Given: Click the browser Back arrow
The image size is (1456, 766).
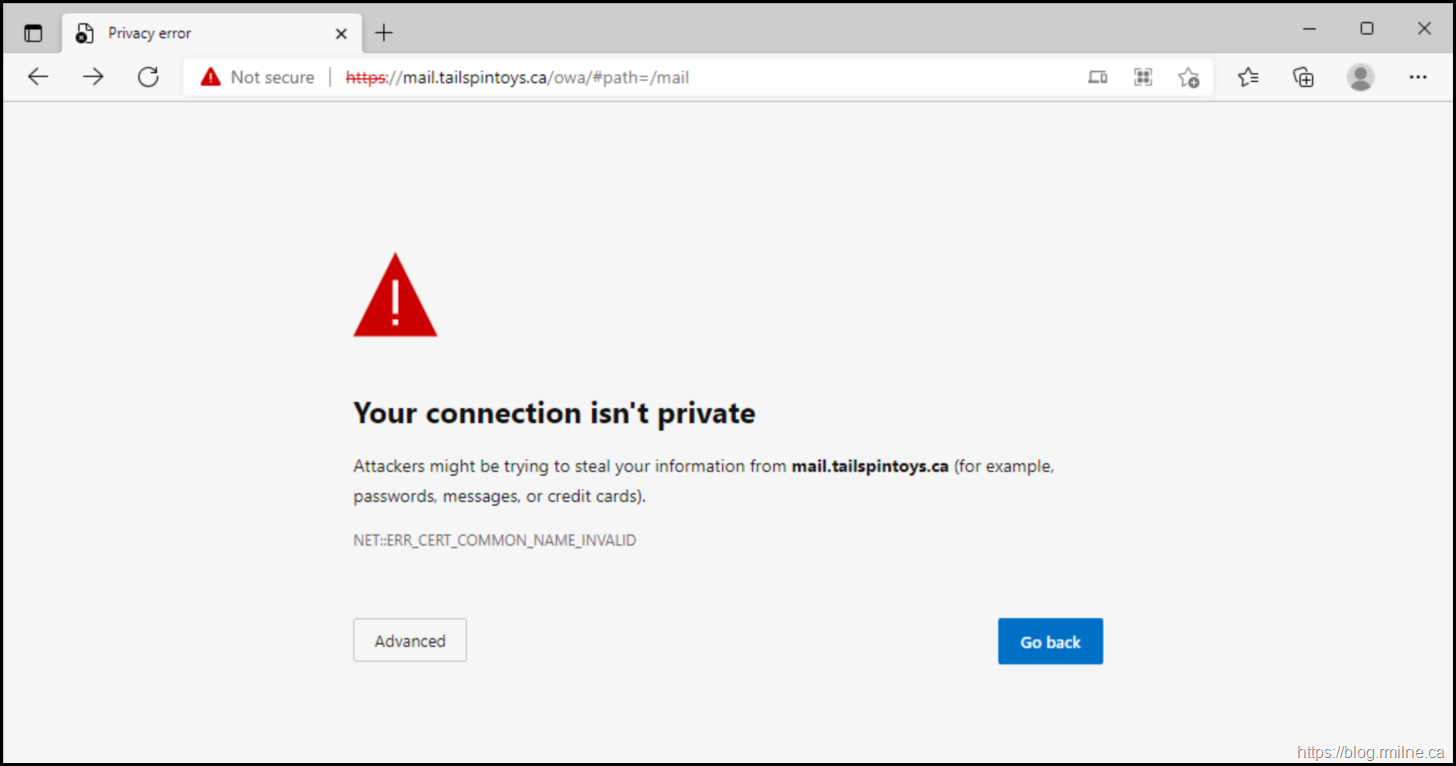Looking at the screenshot, I should point(38,77).
